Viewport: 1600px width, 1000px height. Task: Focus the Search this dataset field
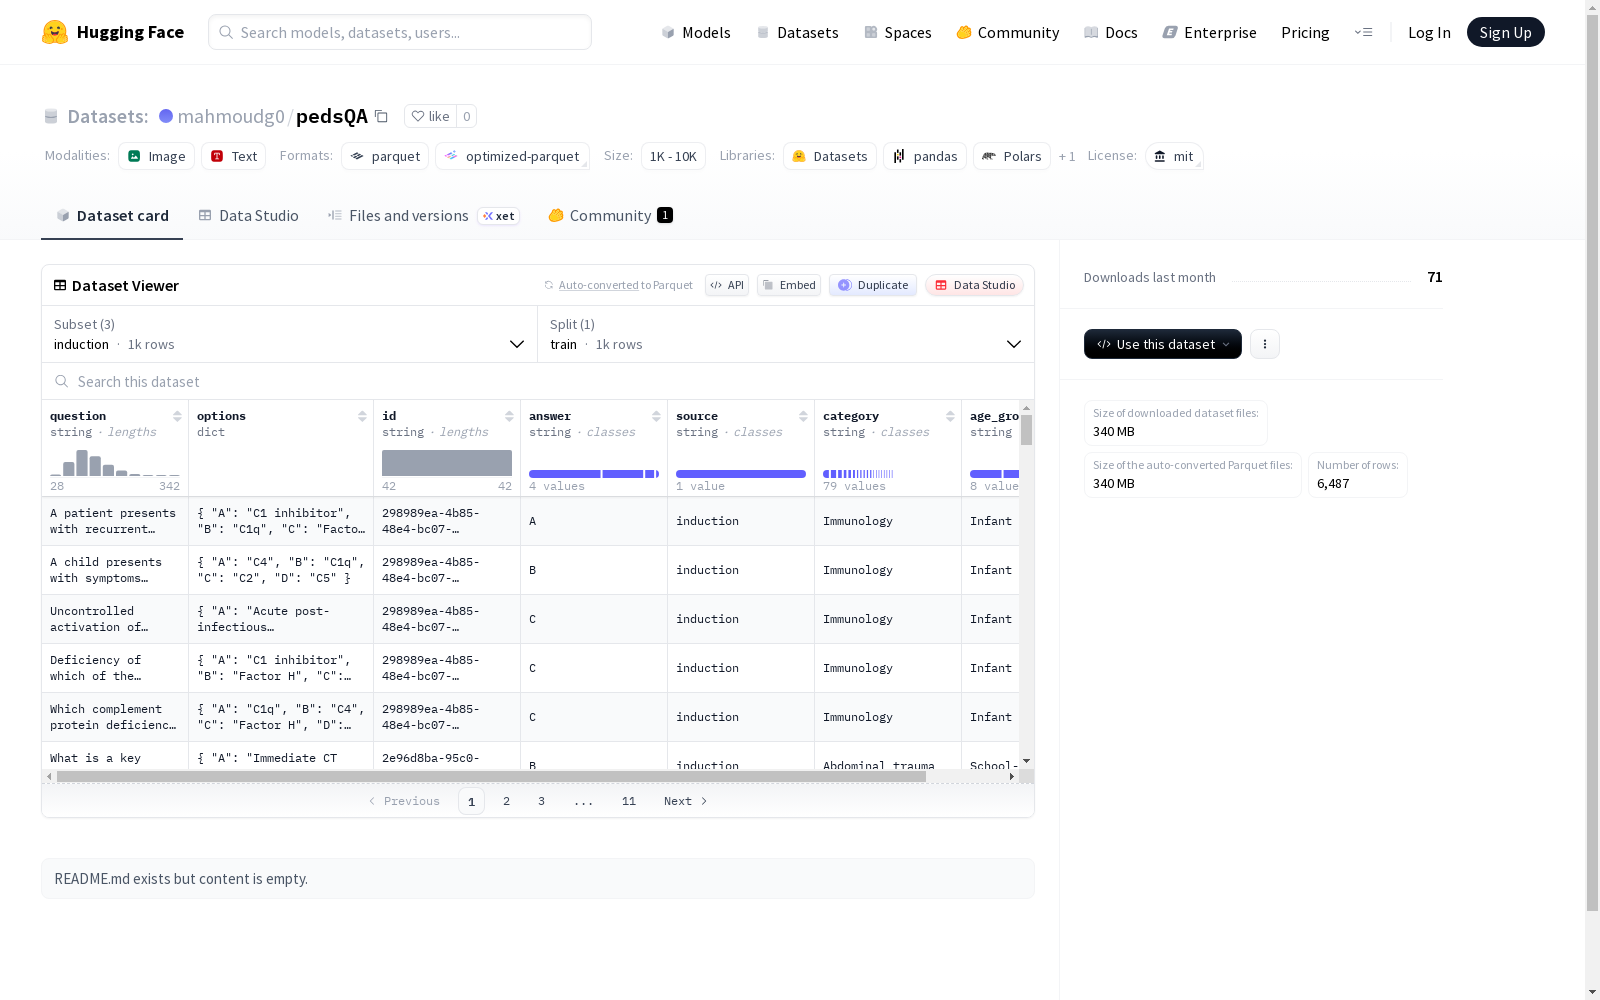click(x=538, y=381)
